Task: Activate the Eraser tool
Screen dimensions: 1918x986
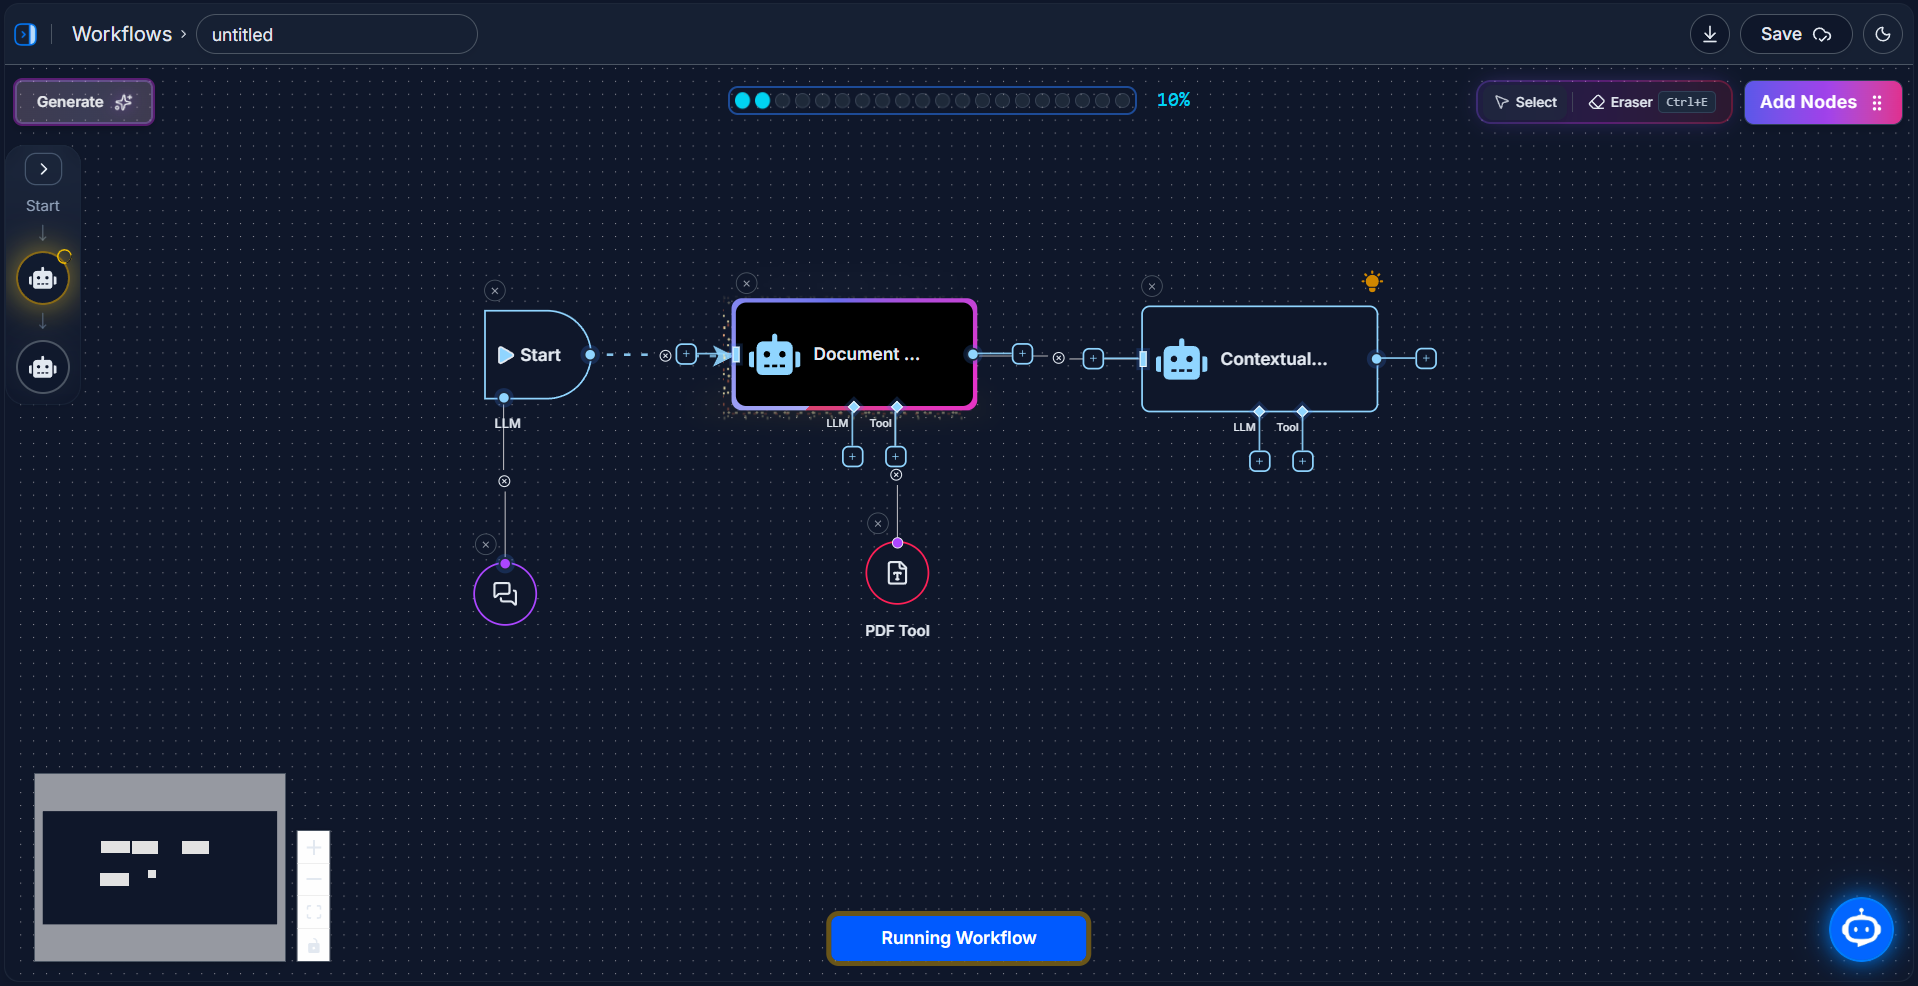Action: [1621, 102]
